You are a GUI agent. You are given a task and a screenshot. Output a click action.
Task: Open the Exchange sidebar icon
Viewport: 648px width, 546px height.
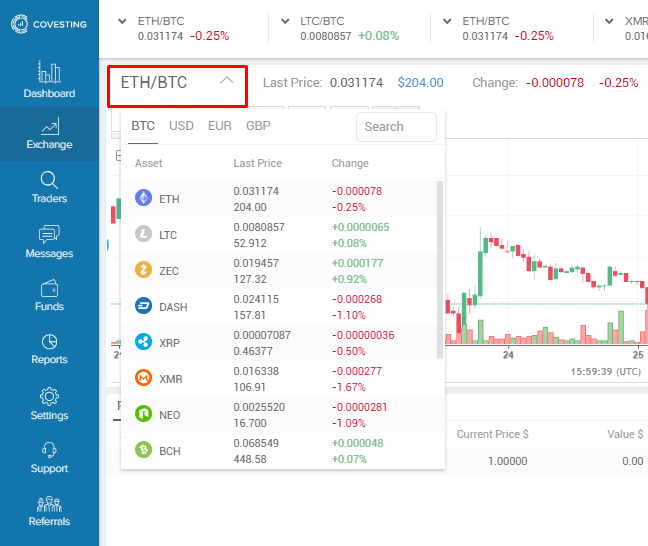tap(50, 126)
